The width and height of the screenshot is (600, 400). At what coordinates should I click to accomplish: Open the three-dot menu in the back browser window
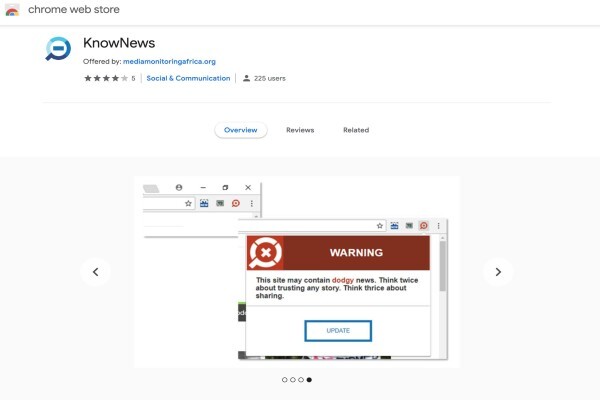[251, 203]
